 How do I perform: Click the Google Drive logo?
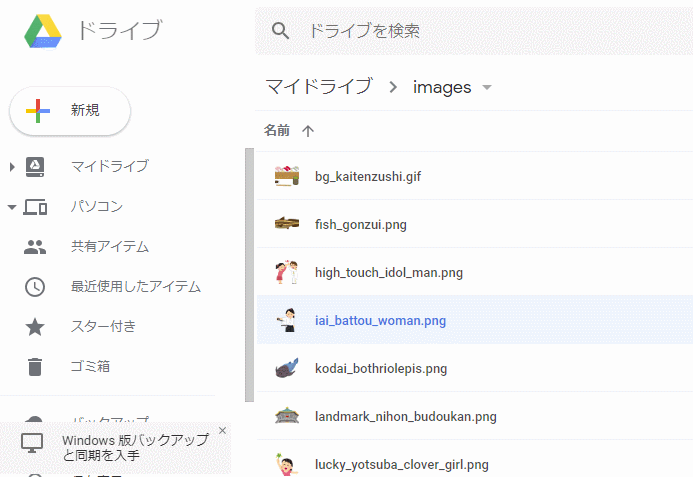(43, 31)
